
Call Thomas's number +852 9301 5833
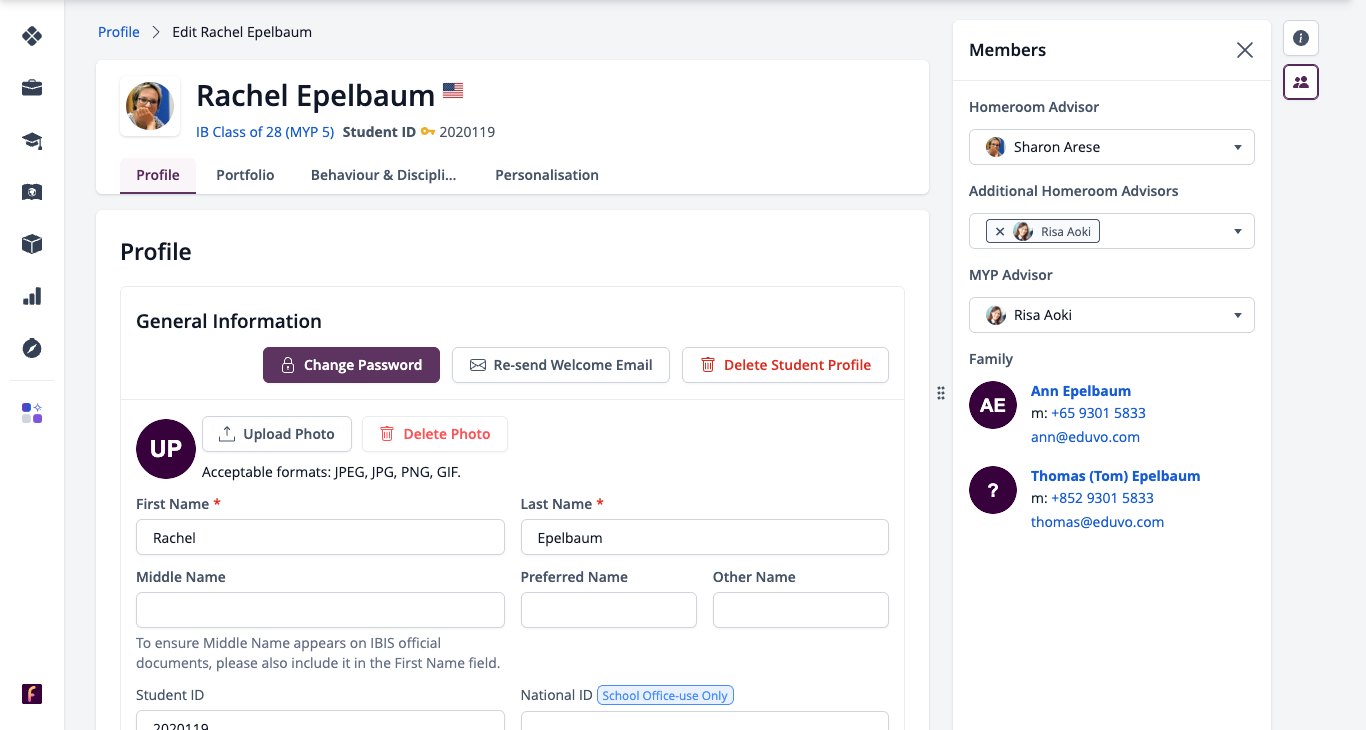[x=1102, y=498]
